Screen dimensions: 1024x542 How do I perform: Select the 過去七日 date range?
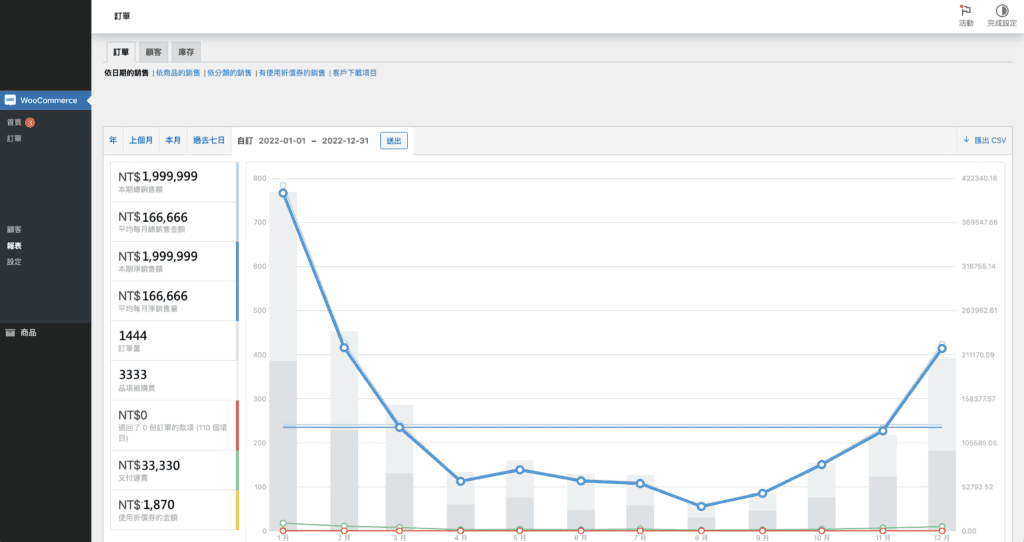(x=208, y=141)
